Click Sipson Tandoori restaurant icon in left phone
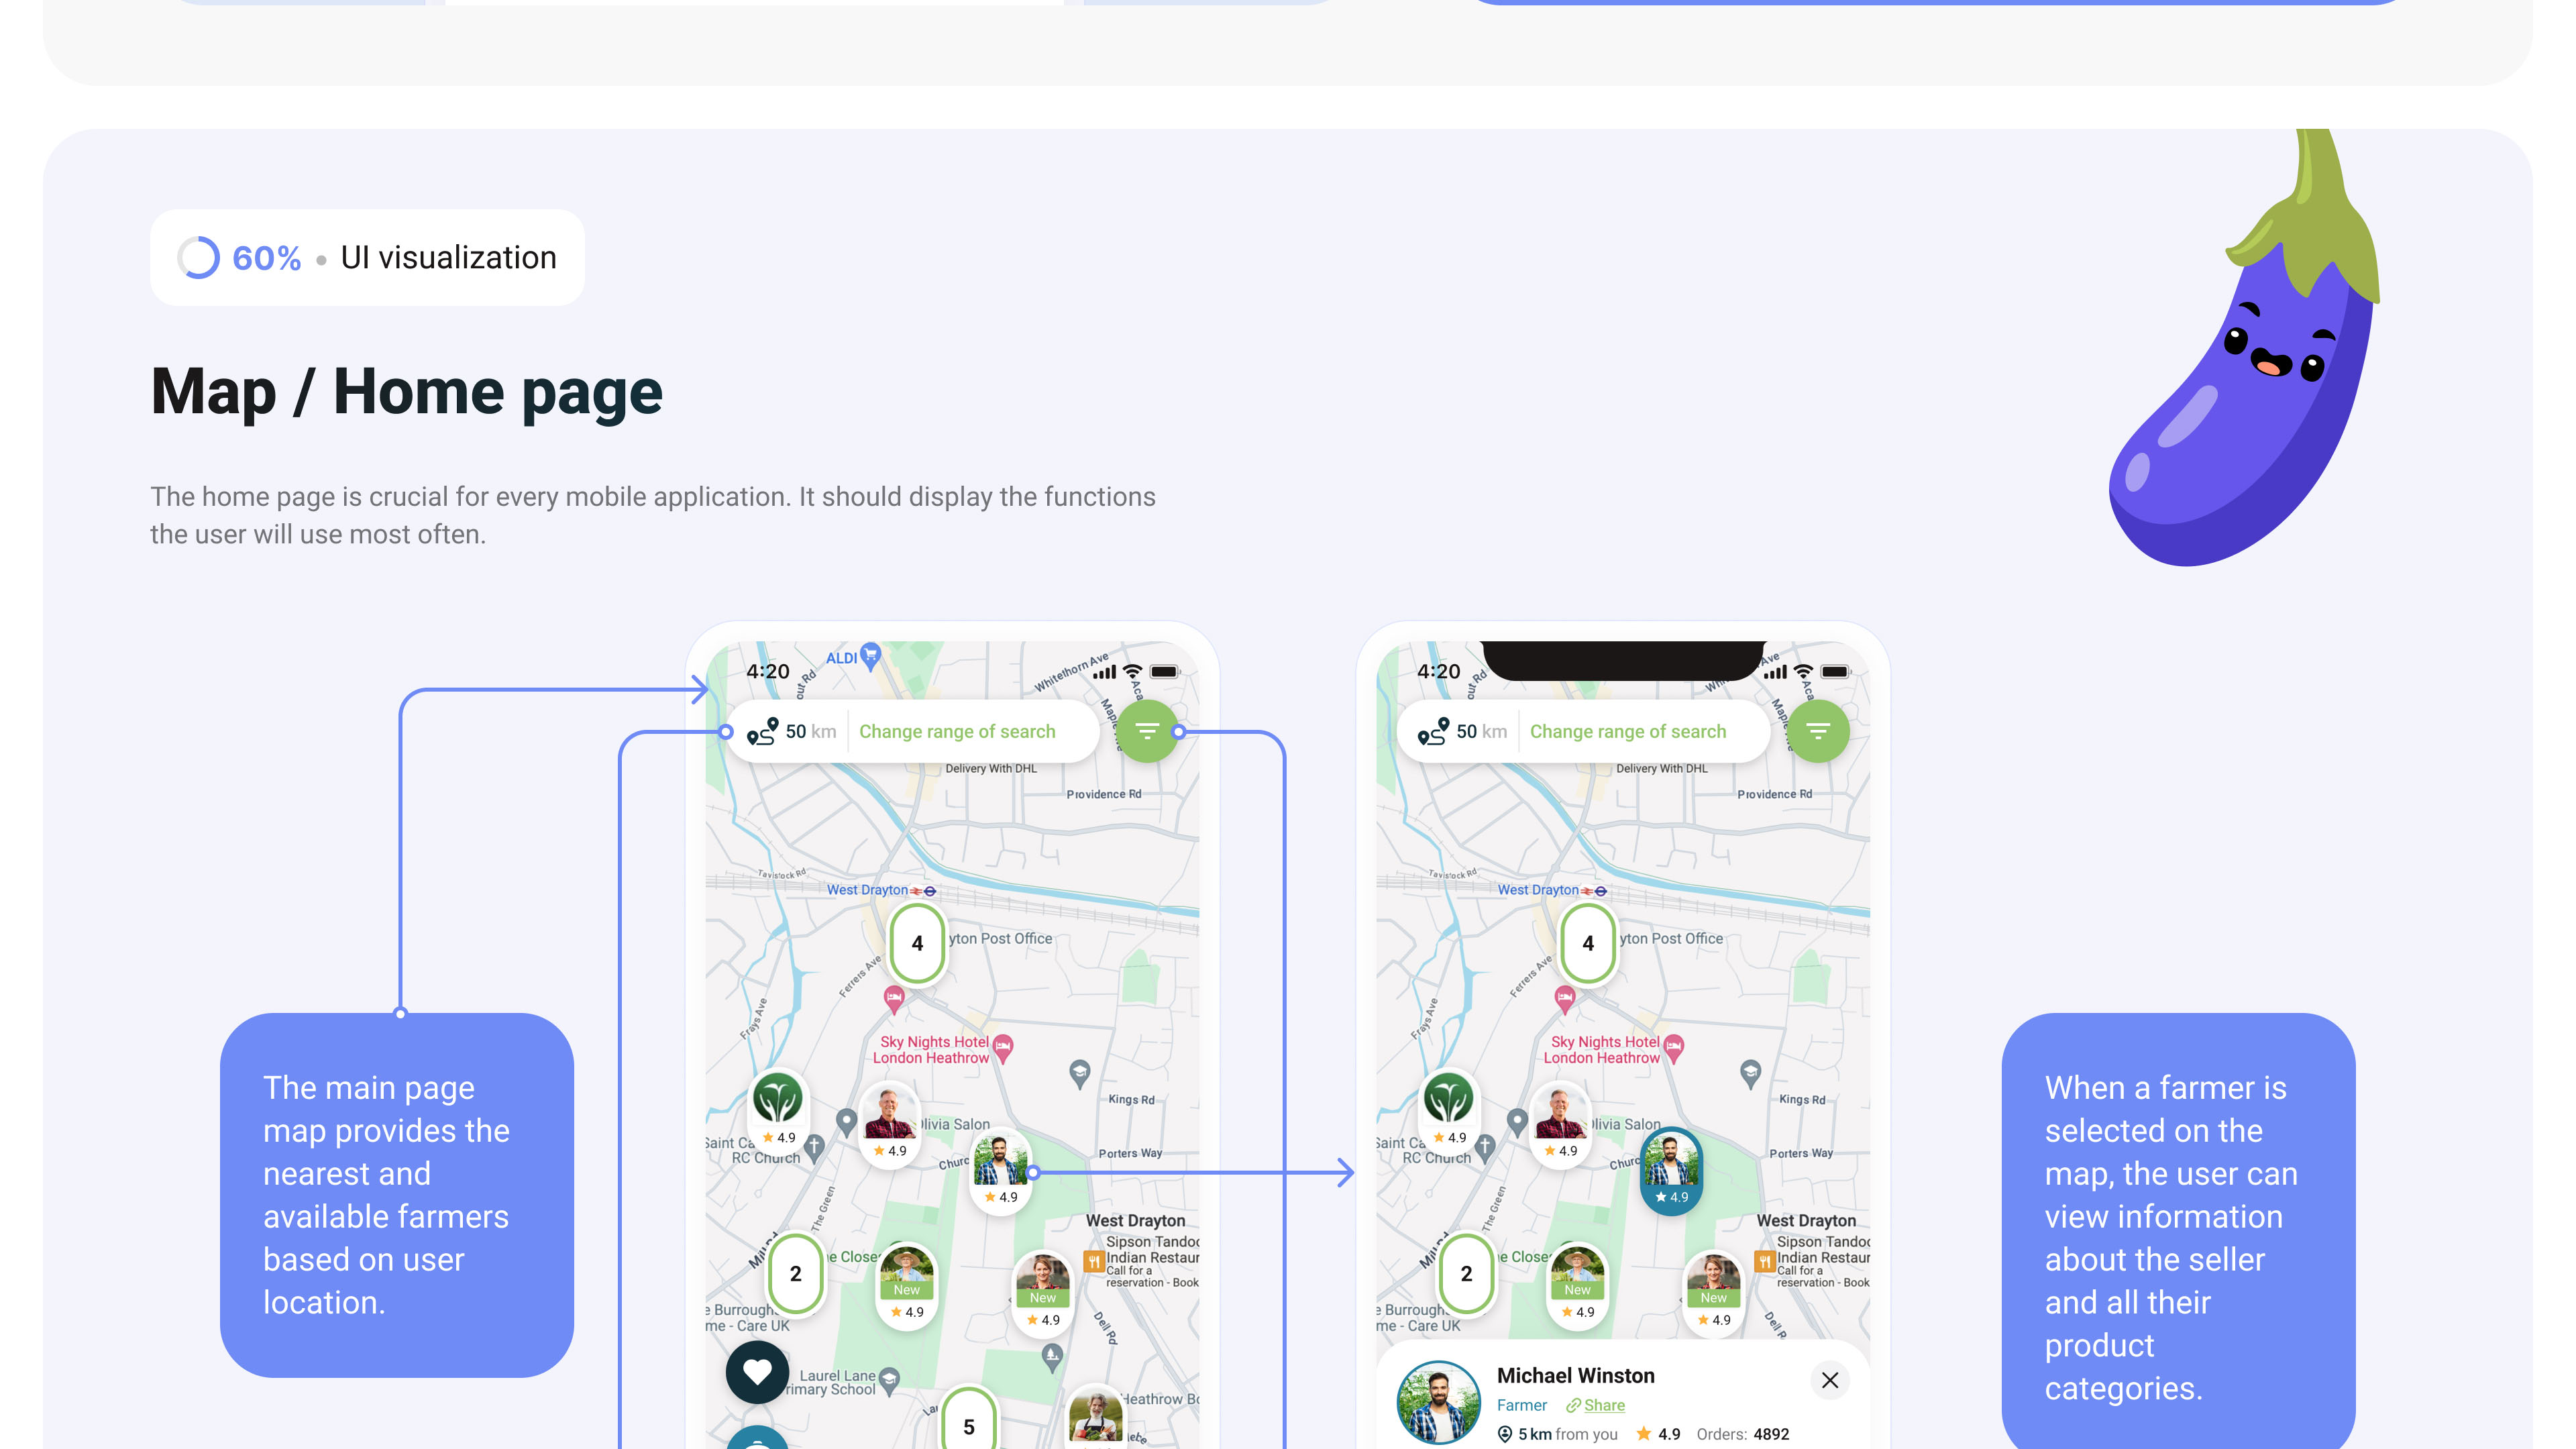This screenshot has width=2576, height=1449. pos(1094,1261)
